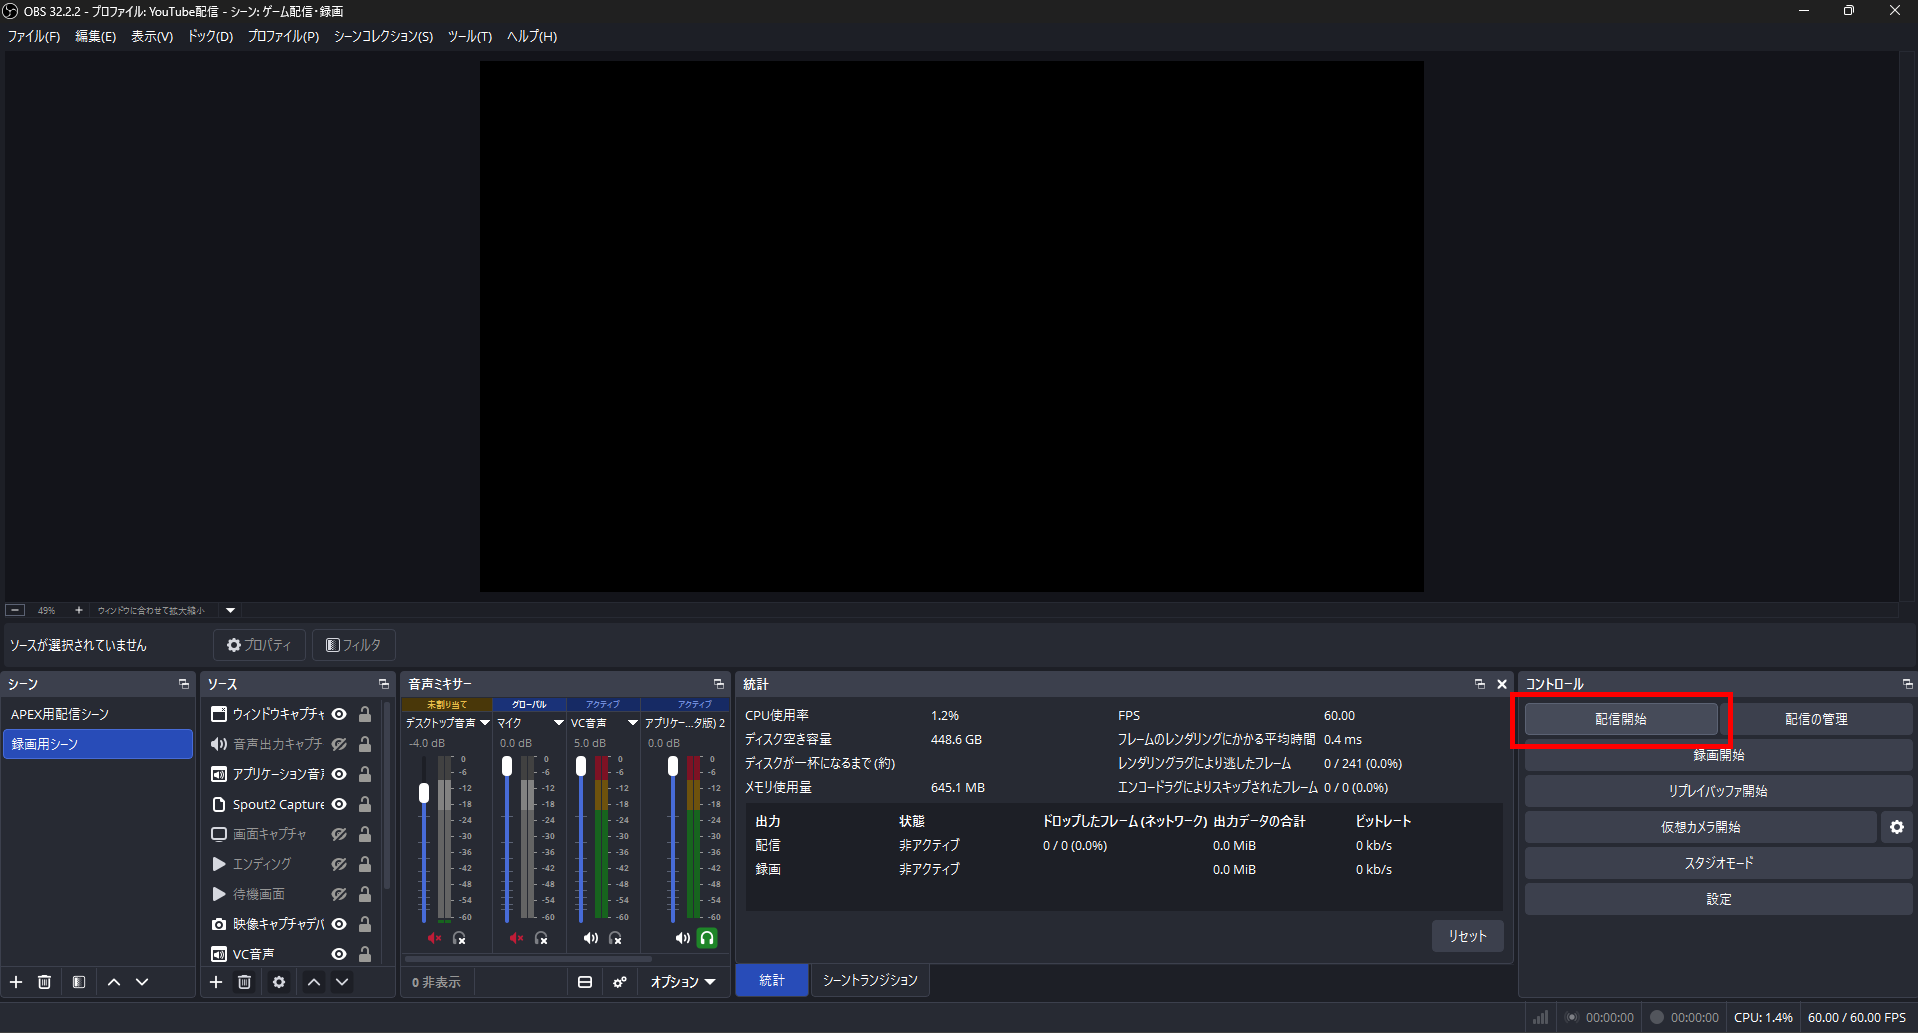The height and width of the screenshot is (1033, 1918).
Task: Click the 録画開始 button
Action: tap(1719, 755)
